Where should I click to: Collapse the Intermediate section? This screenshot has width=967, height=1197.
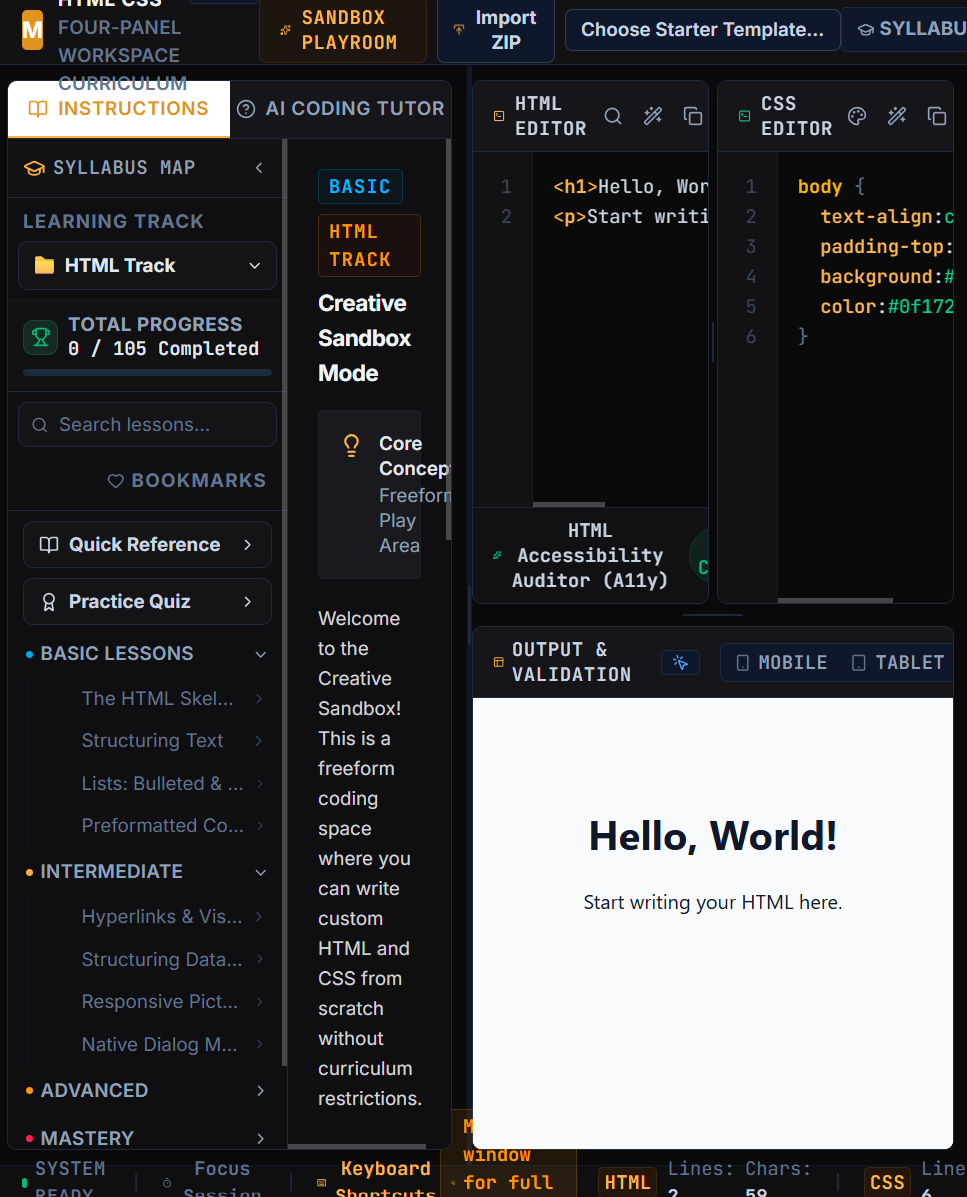point(147,872)
